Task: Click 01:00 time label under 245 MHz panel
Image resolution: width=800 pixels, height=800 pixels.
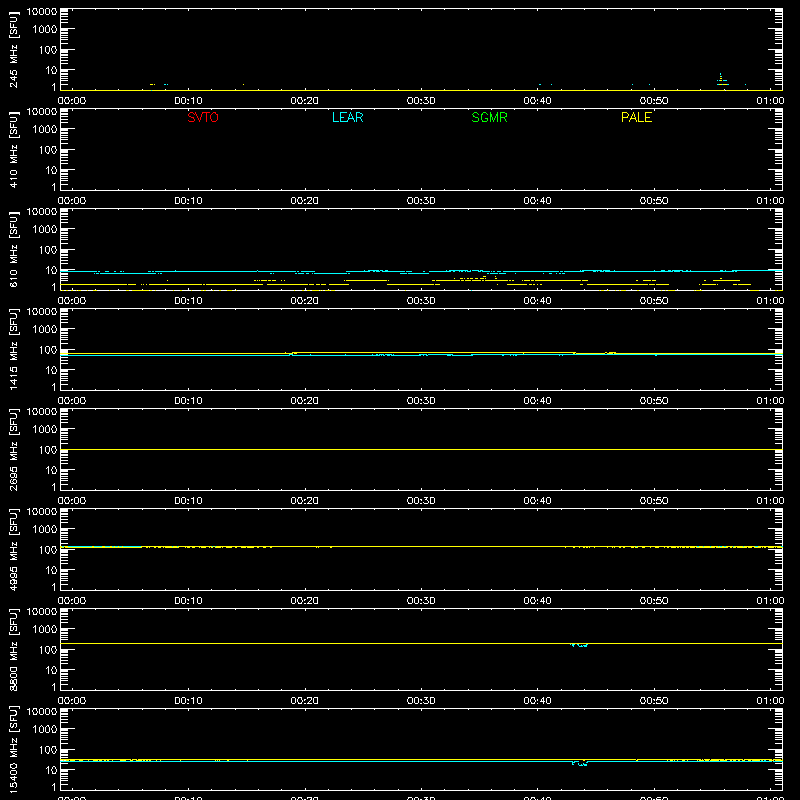Action: (x=770, y=101)
